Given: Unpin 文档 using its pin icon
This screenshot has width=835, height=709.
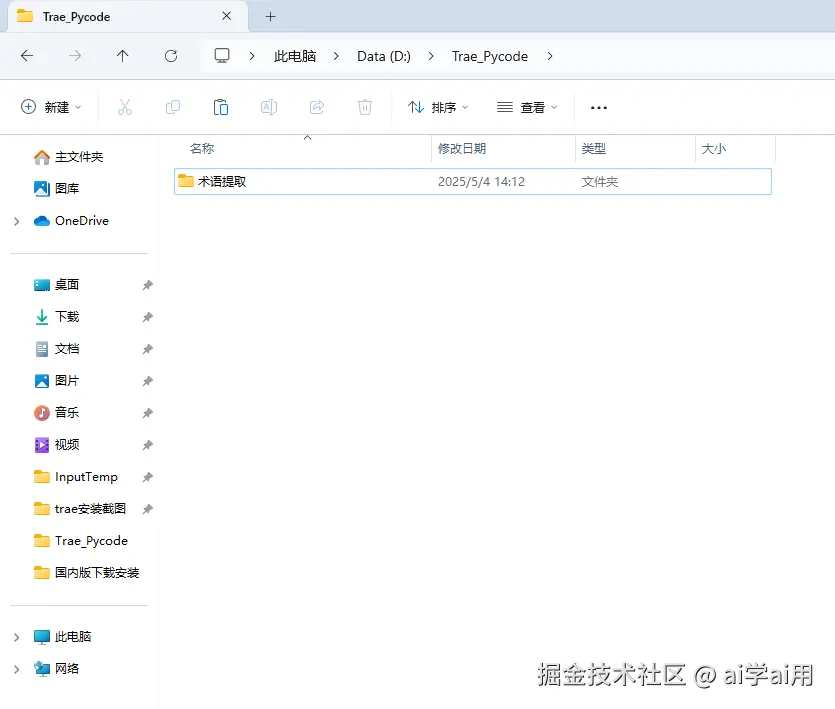Looking at the screenshot, I should [x=148, y=349].
